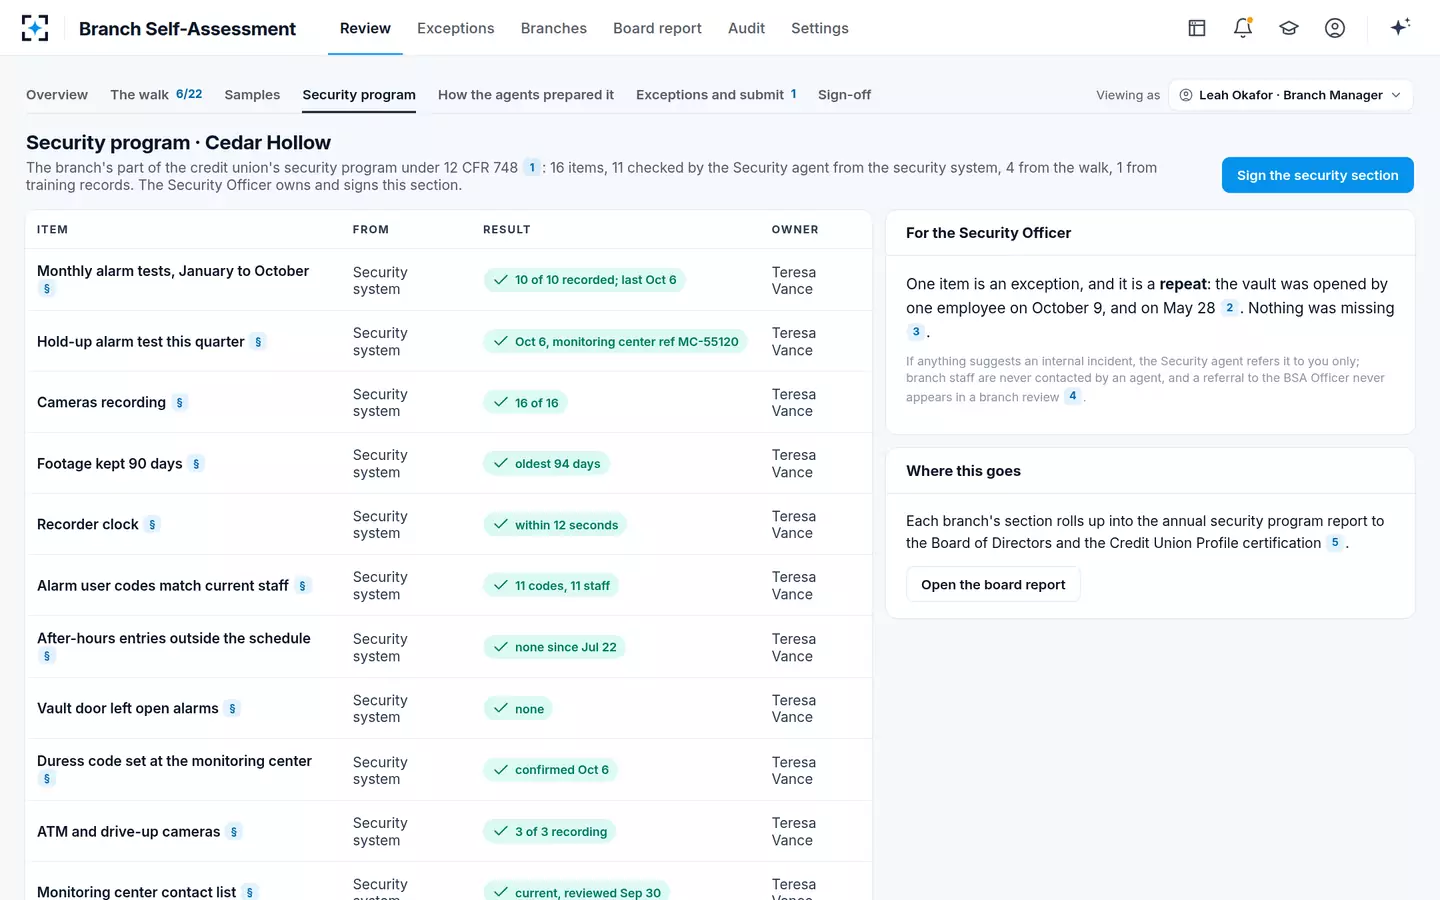Click the 'oldest 94 days' result chip

point(546,464)
